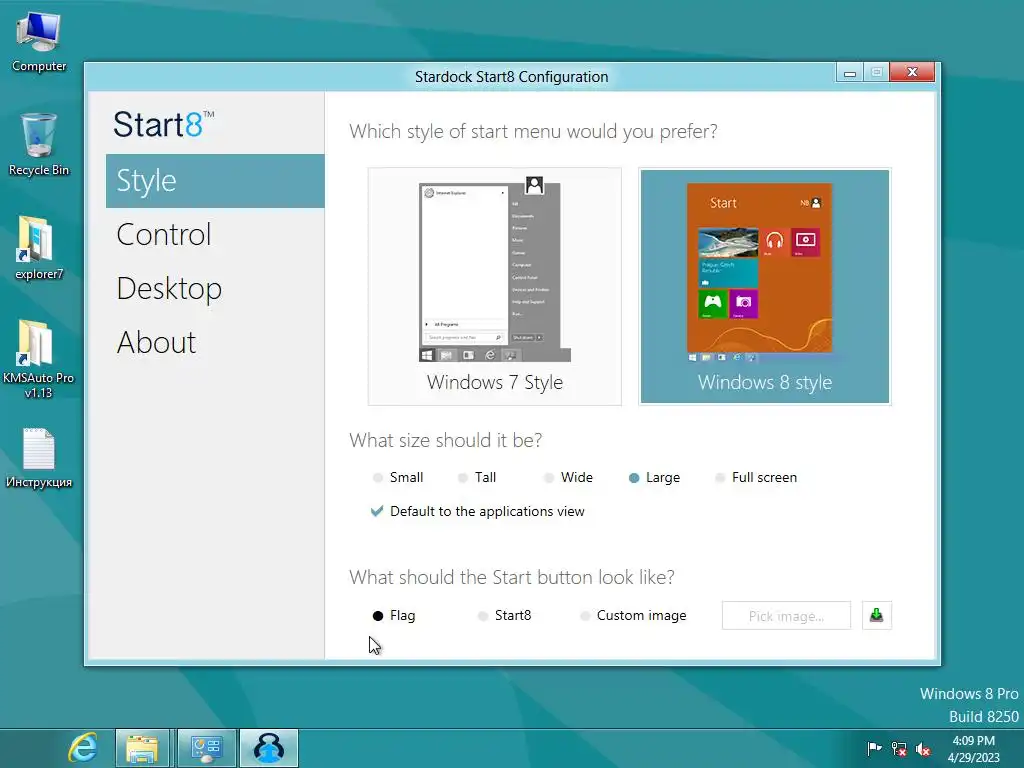The width and height of the screenshot is (1024, 768).
Task: Select the Wide size option
Action: 568,477
